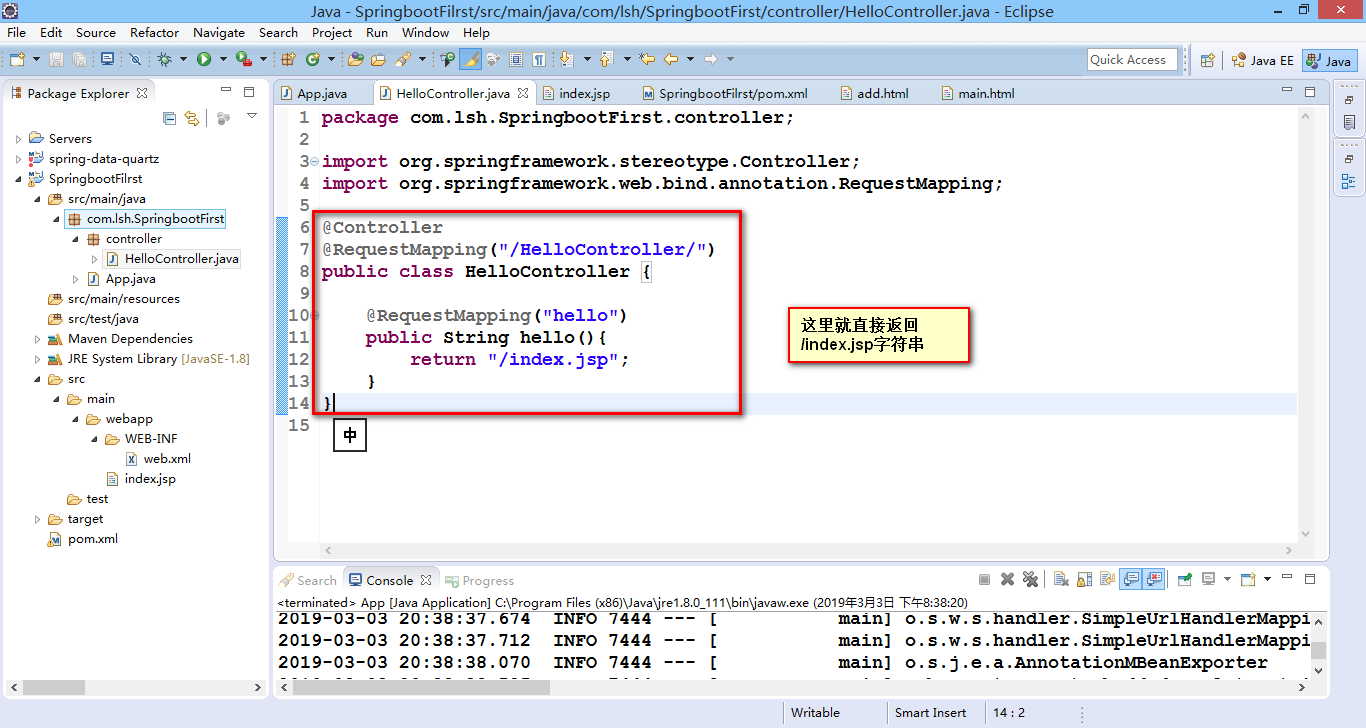Image resolution: width=1366 pixels, height=728 pixels.
Task: Click the Open Console icon
Action: click(x=1247, y=579)
